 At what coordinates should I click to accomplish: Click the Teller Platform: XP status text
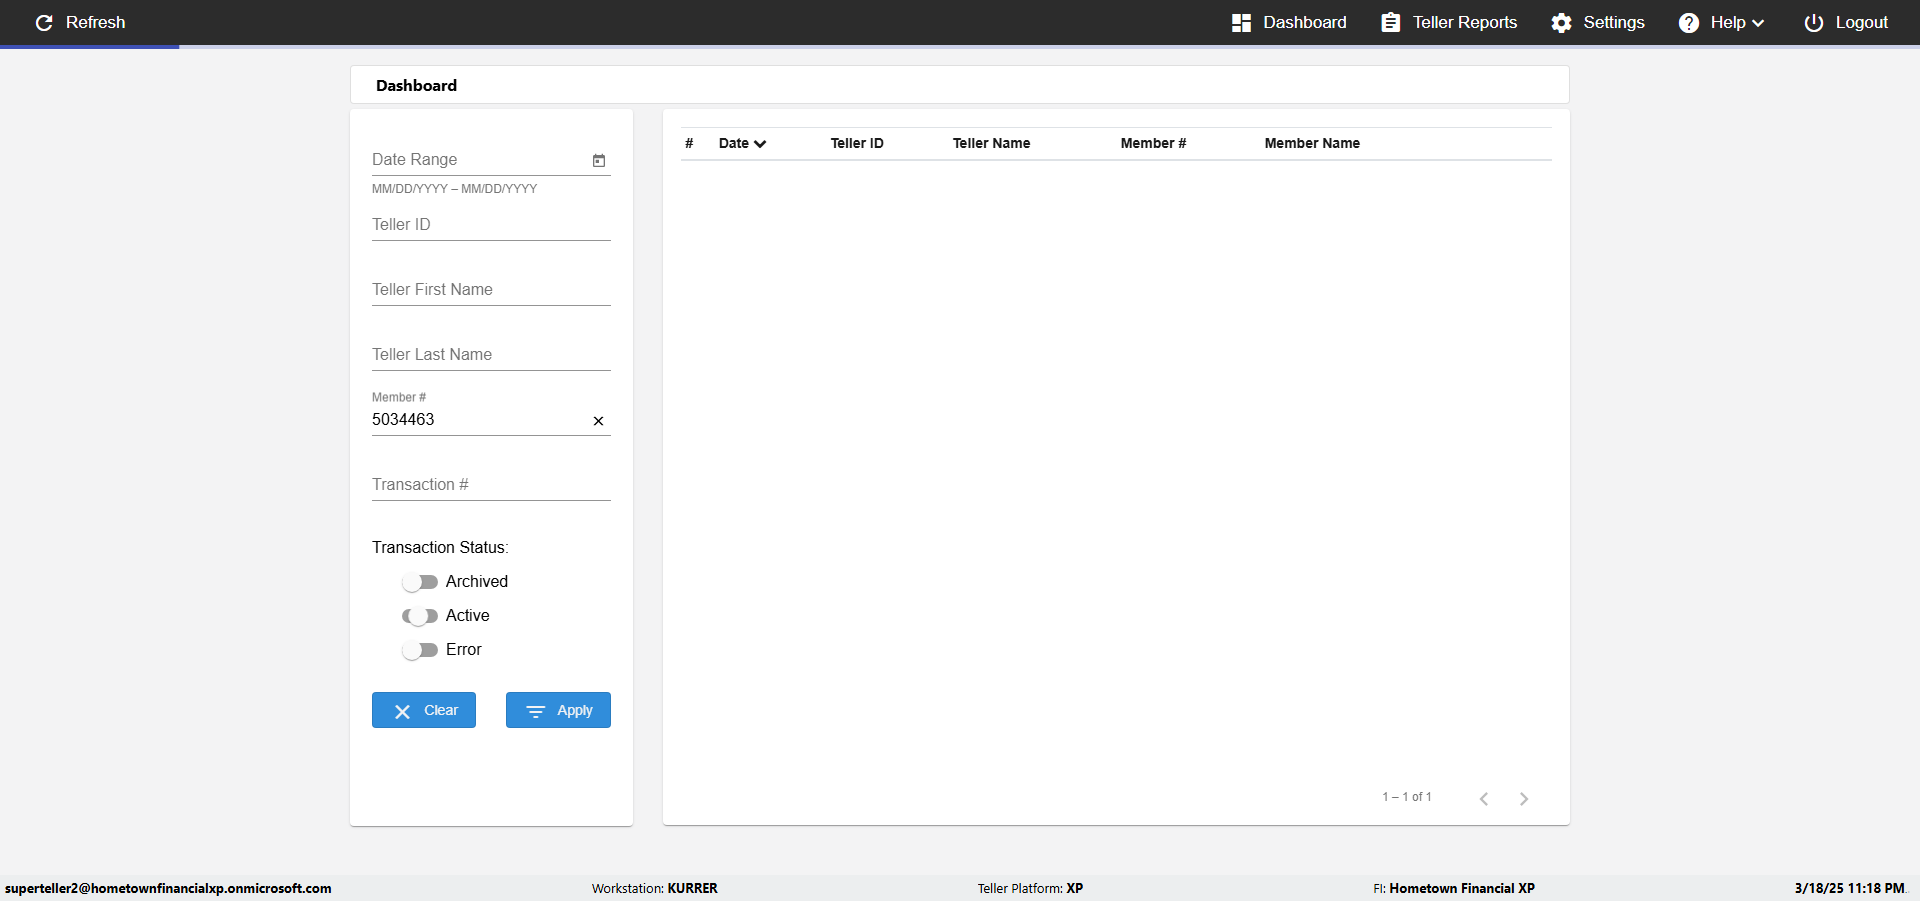pyautogui.click(x=1030, y=888)
